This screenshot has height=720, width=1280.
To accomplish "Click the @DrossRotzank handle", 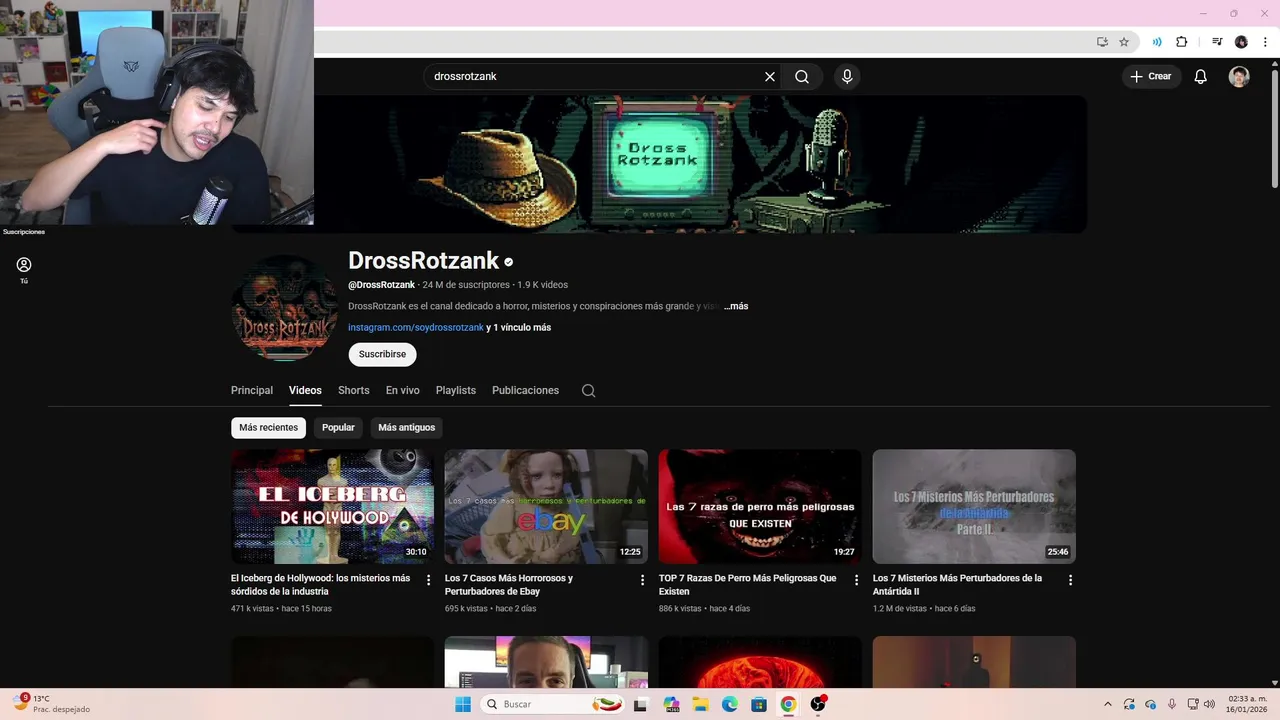I will click(x=381, y=285).
